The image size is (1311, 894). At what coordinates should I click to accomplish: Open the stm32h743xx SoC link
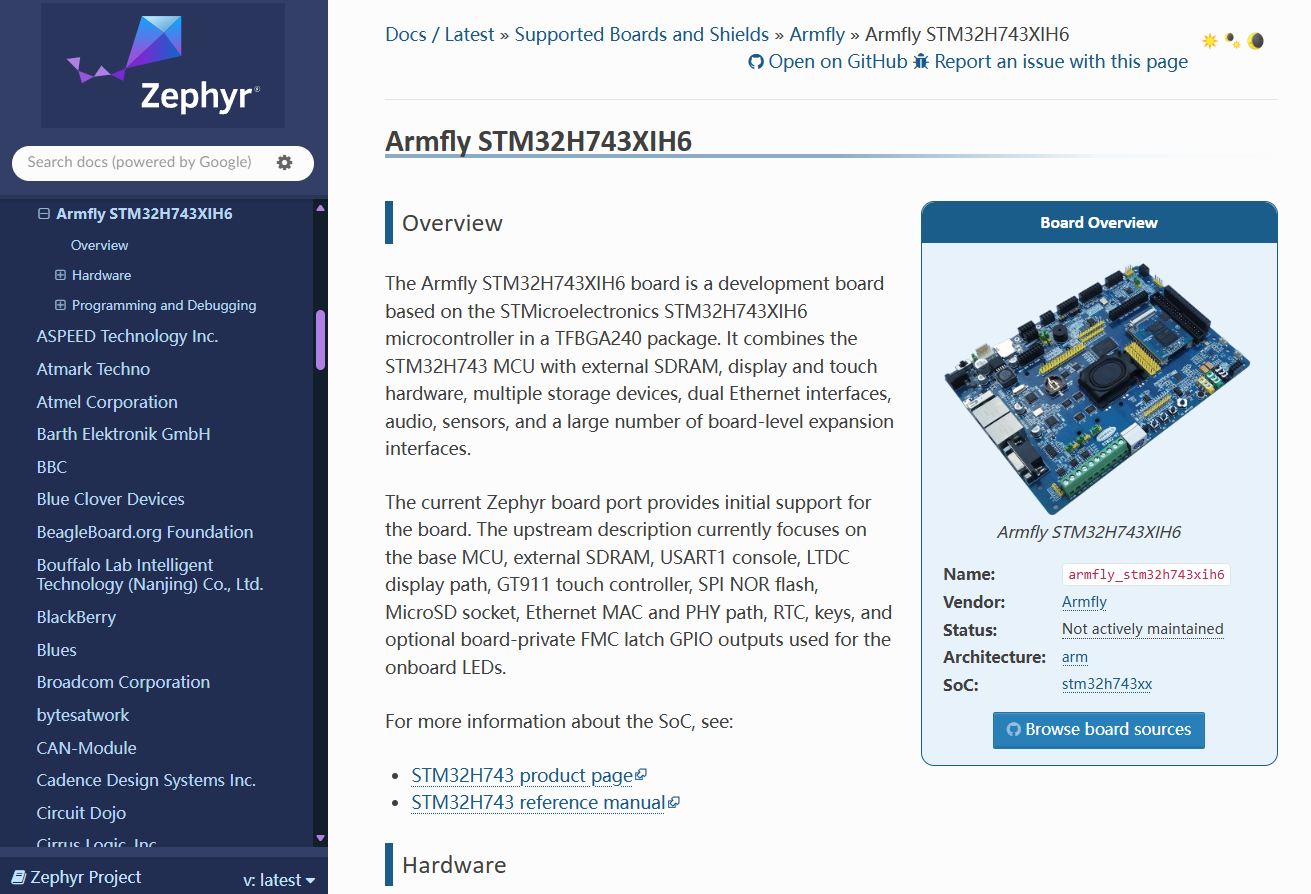(x=1107, y=685)
